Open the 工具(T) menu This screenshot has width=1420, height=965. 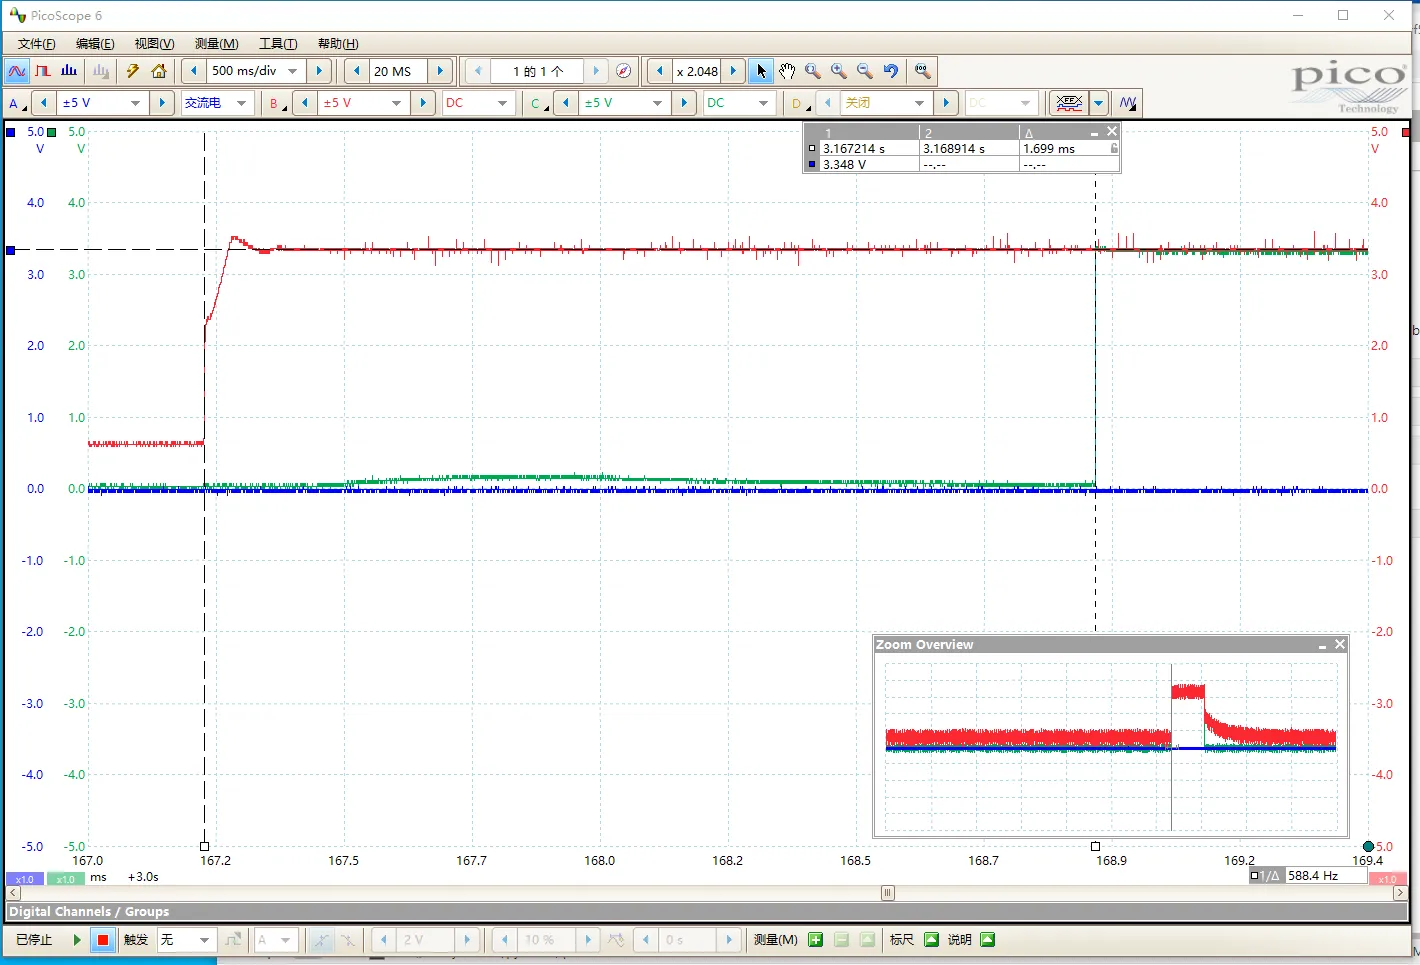(278, 44)
